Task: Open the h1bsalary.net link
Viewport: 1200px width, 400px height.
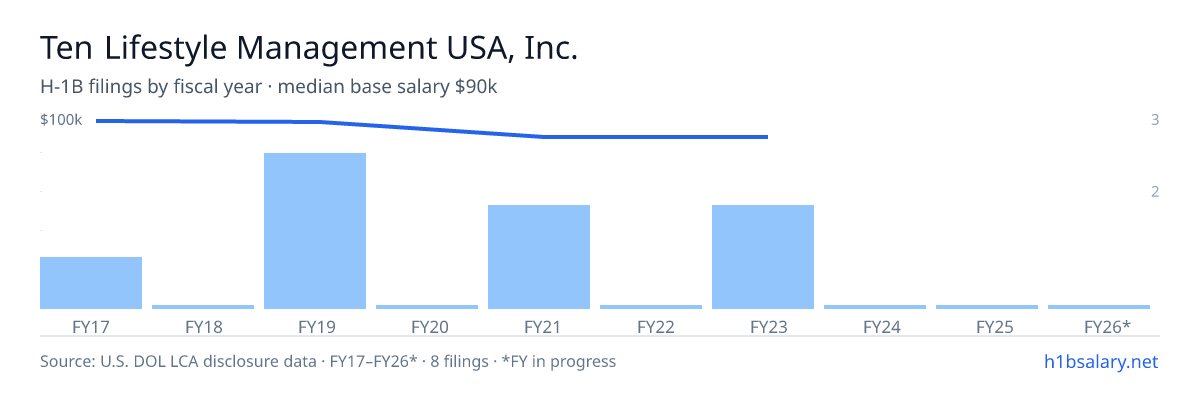Action: point(1100,361)
